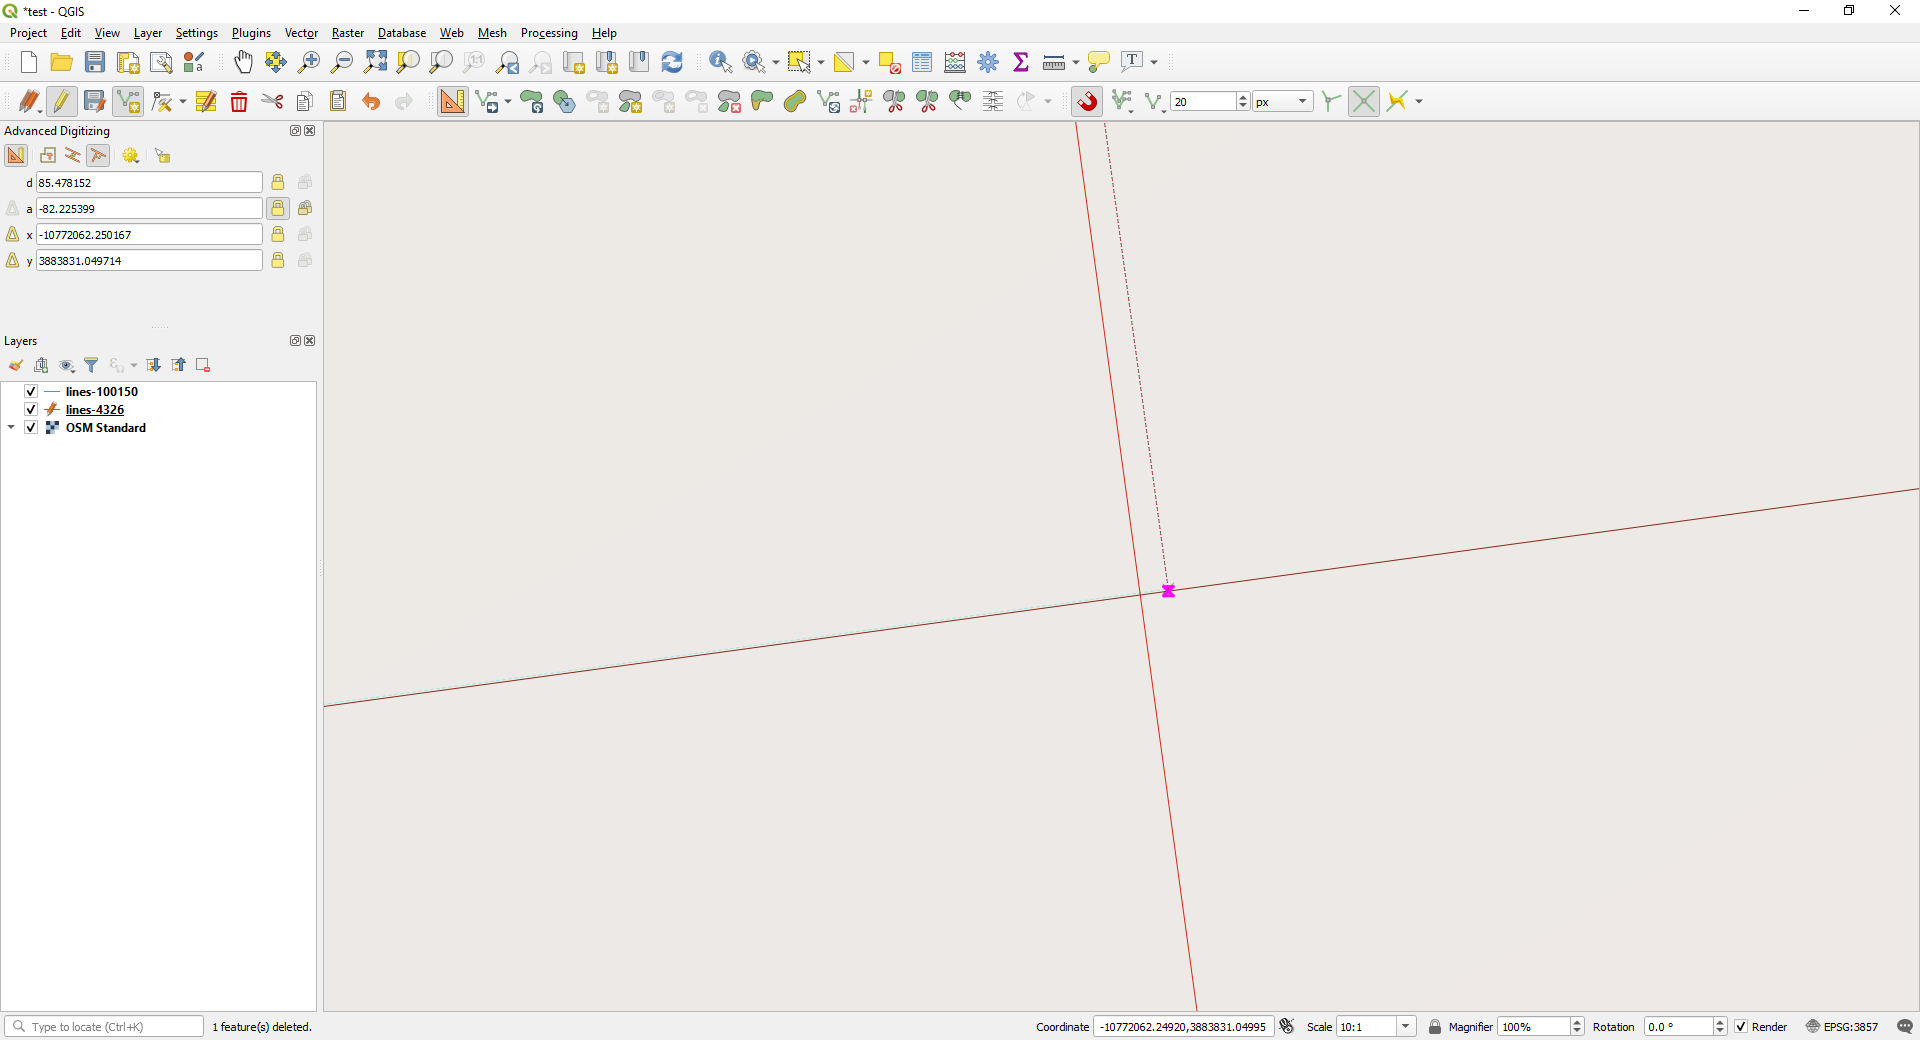
Task: Click Filter Legend funnel icon in Layers panel
Action: (x=91, y=365)
